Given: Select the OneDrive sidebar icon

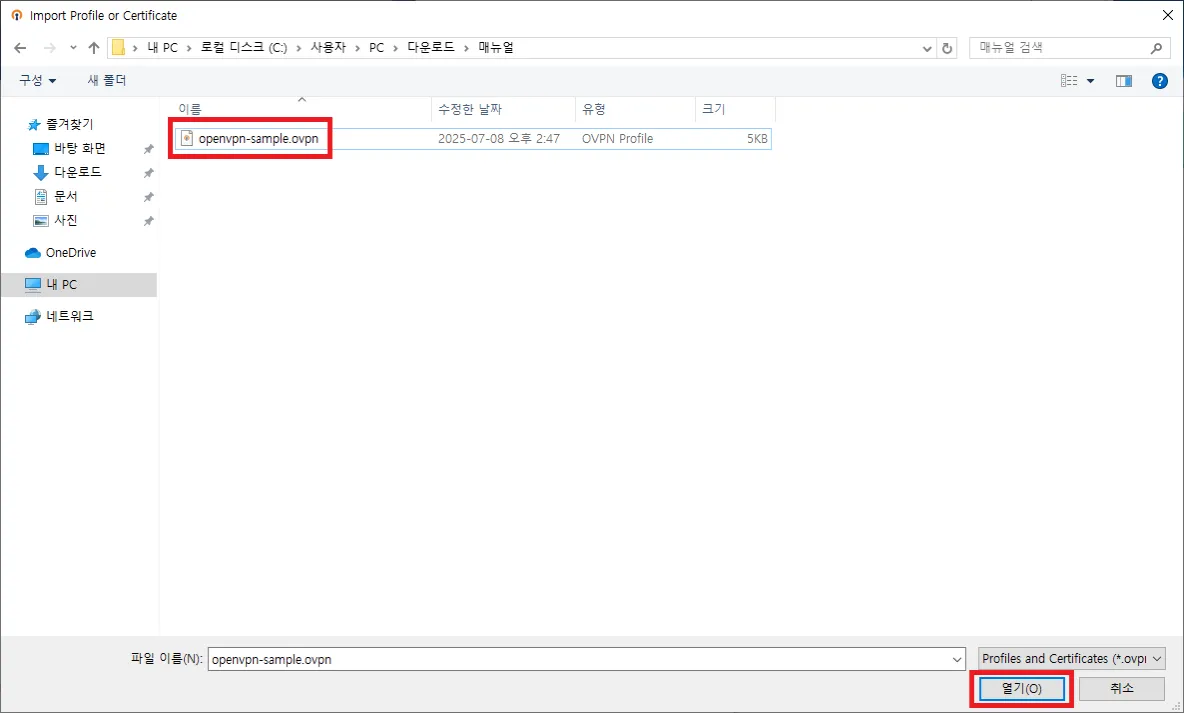Looking at the screenshot, I should 33,252.
